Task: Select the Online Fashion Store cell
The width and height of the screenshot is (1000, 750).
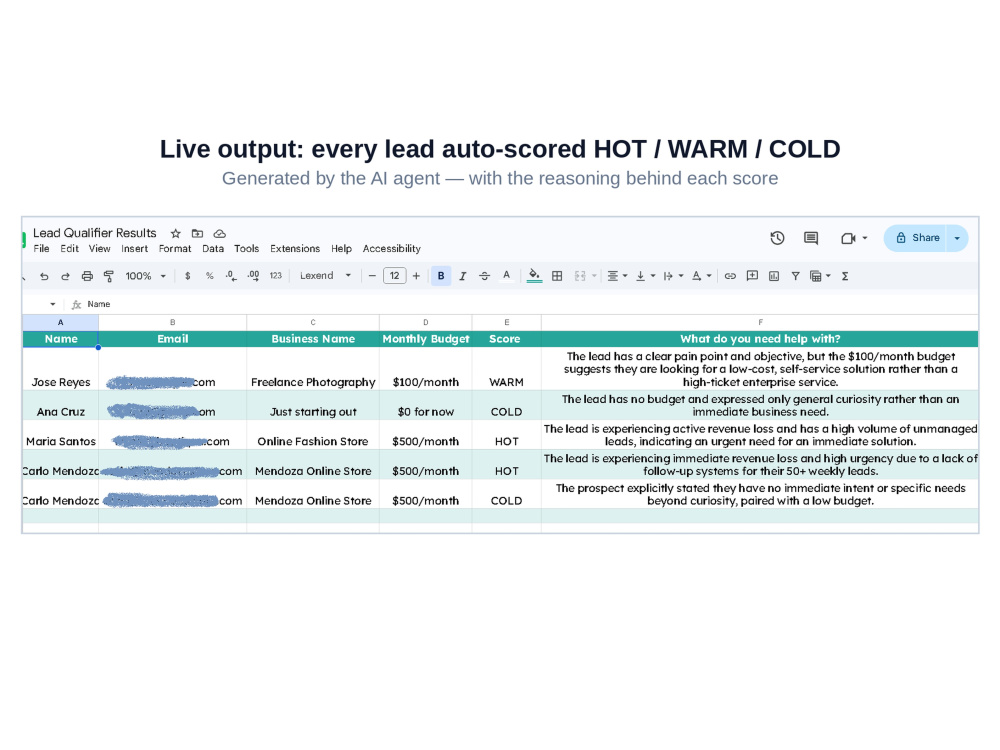Action: pos(312,435)
